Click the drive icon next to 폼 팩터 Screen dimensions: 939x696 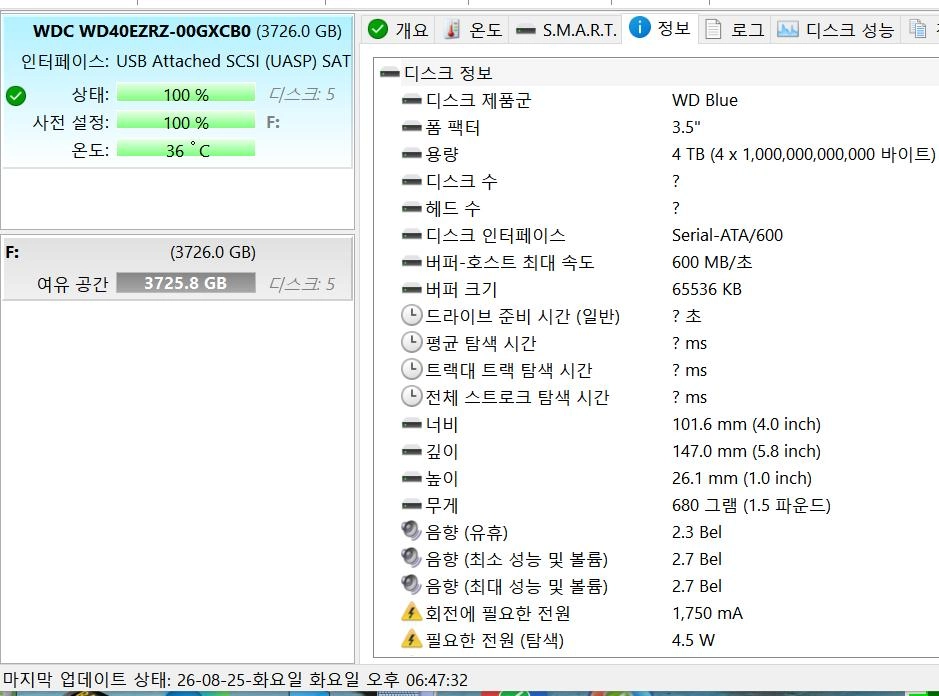411,127
